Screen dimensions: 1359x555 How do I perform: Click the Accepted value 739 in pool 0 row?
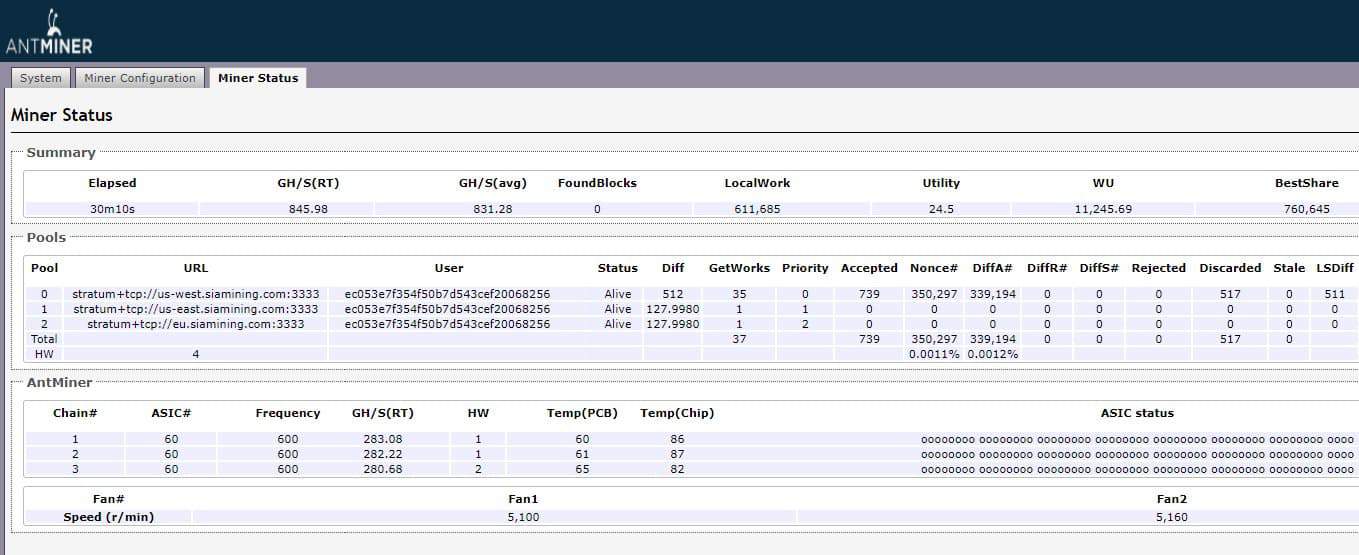(x=869, y=294)
